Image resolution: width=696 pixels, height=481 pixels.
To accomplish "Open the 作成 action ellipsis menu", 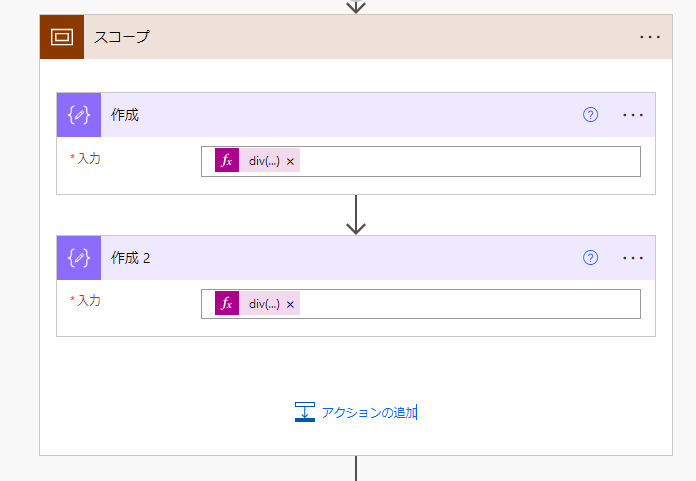I will point(633,115).
